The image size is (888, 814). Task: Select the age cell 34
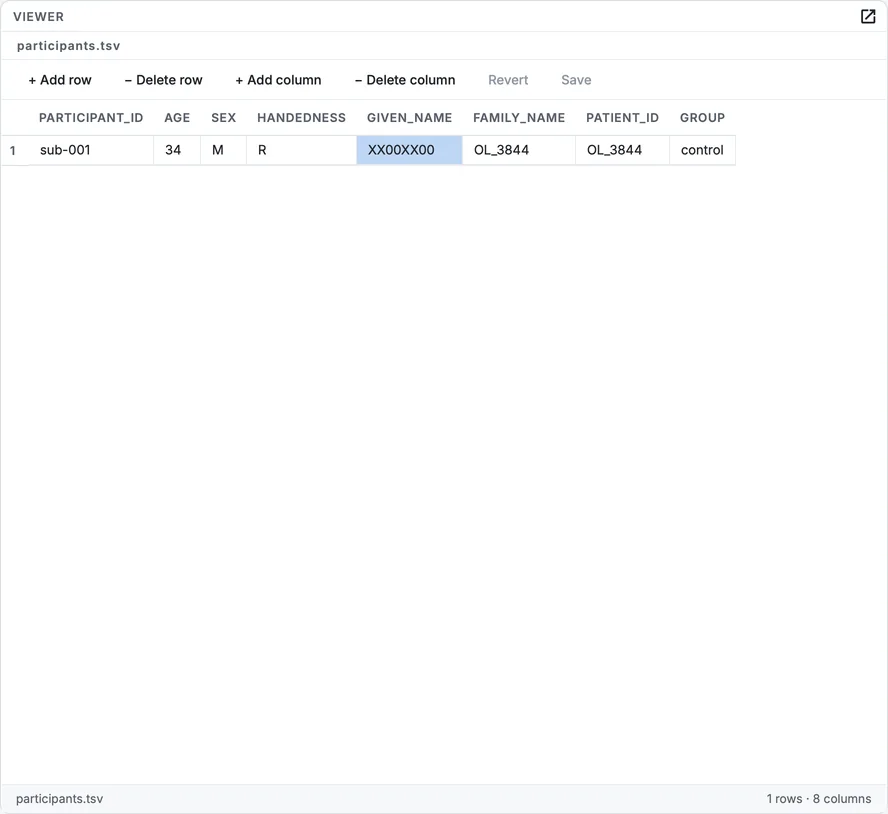click(x=177, y=150)
